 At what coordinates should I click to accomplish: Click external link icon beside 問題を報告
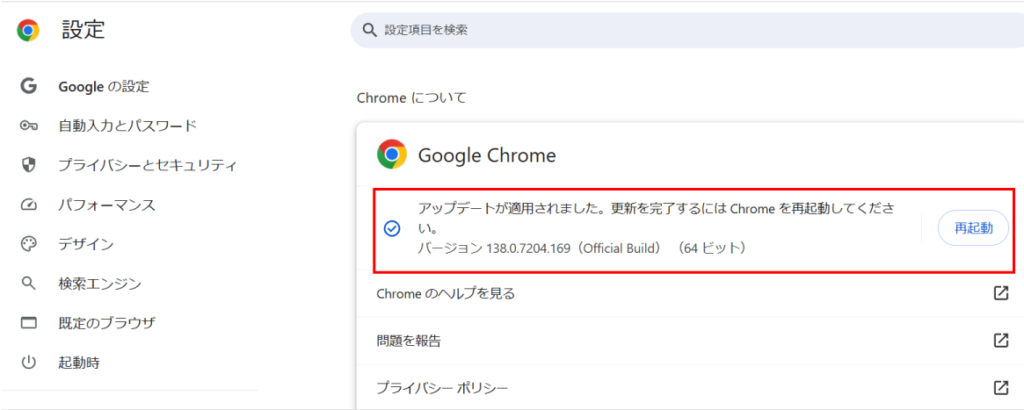coord(1000,340)
